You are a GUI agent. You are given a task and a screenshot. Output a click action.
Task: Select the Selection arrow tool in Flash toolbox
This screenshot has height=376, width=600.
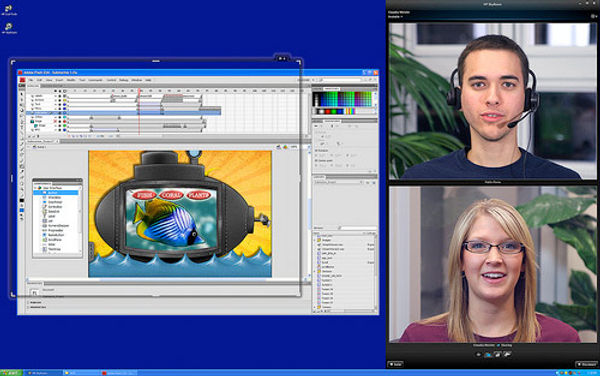click(22, 94)
